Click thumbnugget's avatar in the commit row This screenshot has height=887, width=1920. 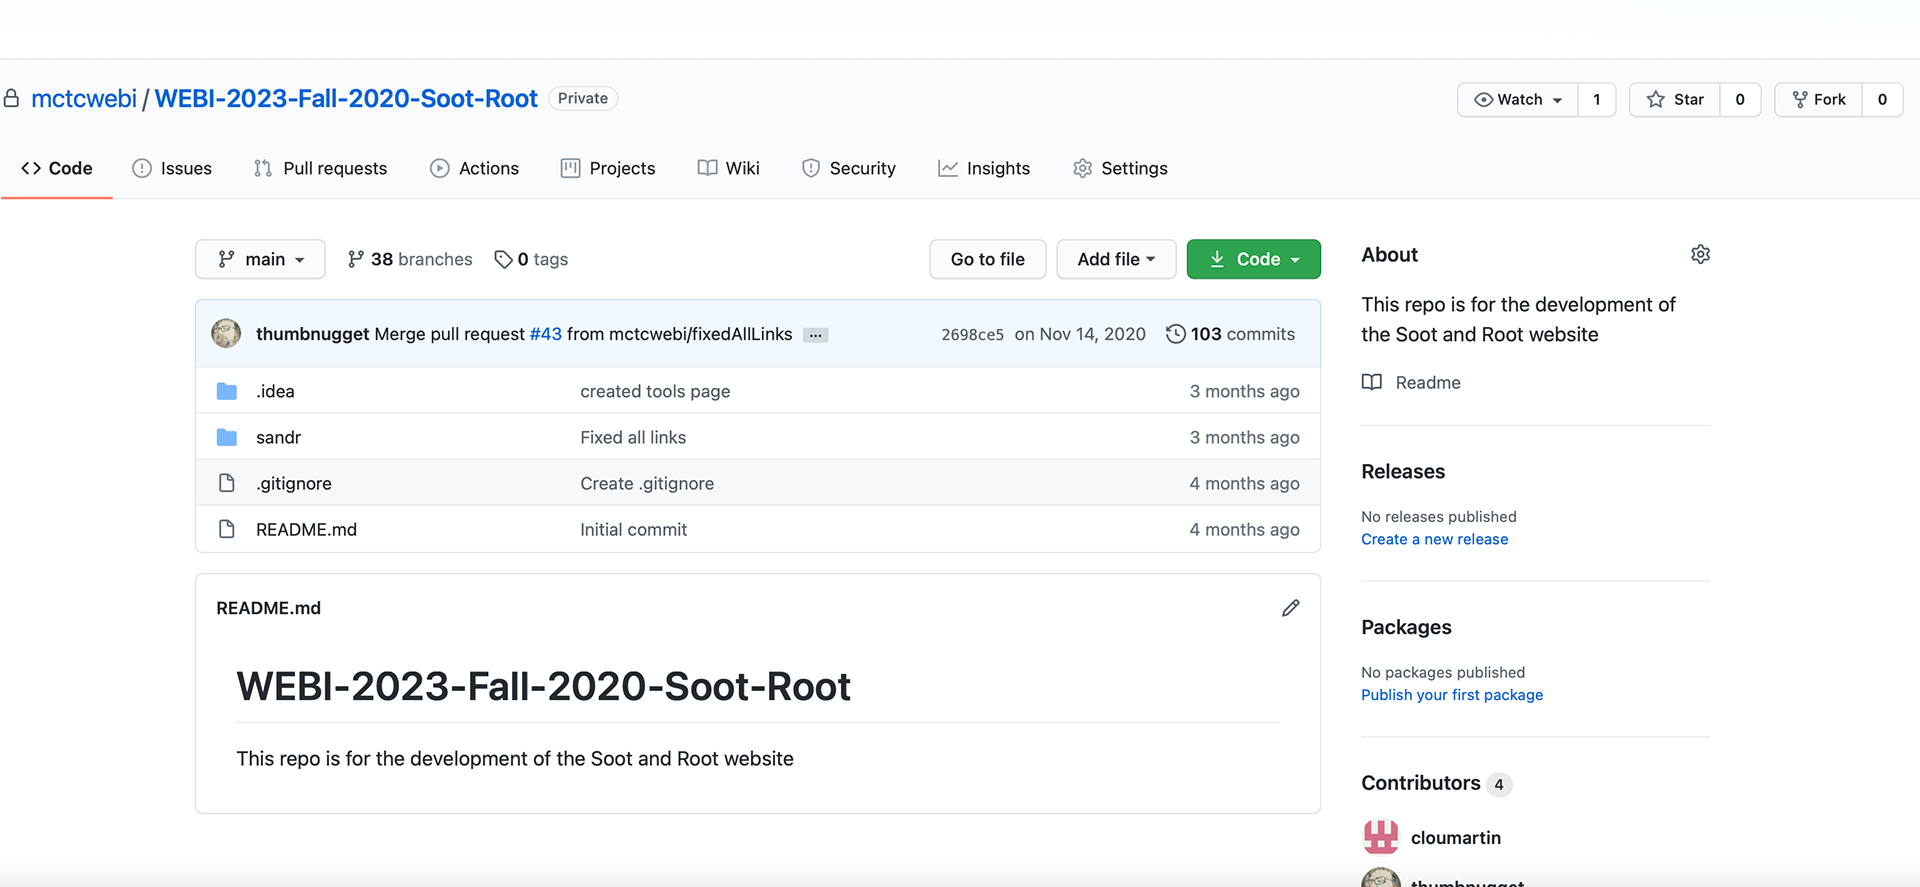pyautogui.click(x=226, y=333)
